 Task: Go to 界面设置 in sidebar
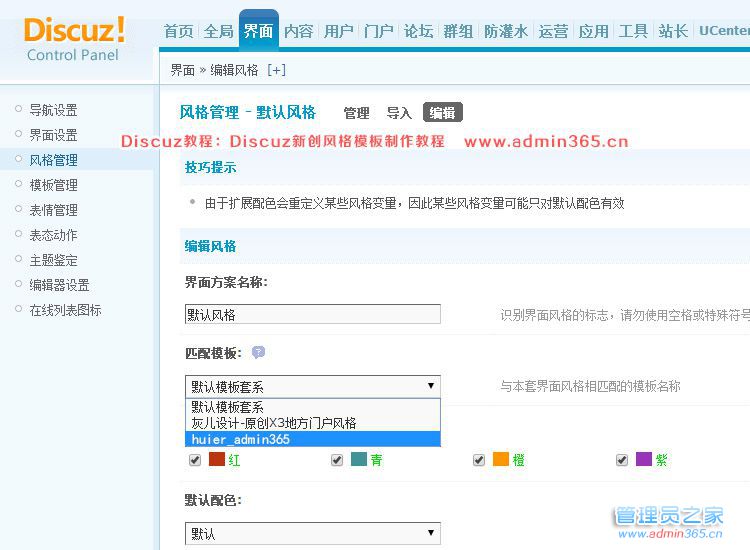pos(54,135)
